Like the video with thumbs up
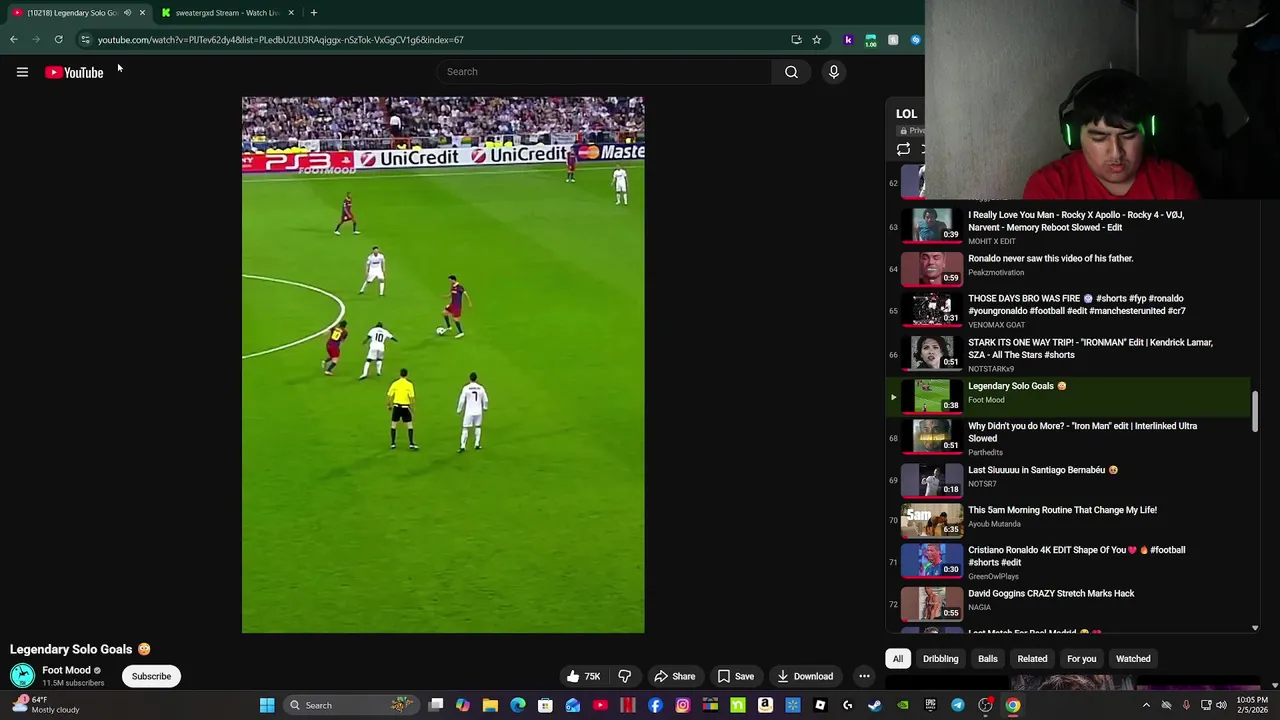This screenshot has width=1280, height=720. (x=583, y=676)
